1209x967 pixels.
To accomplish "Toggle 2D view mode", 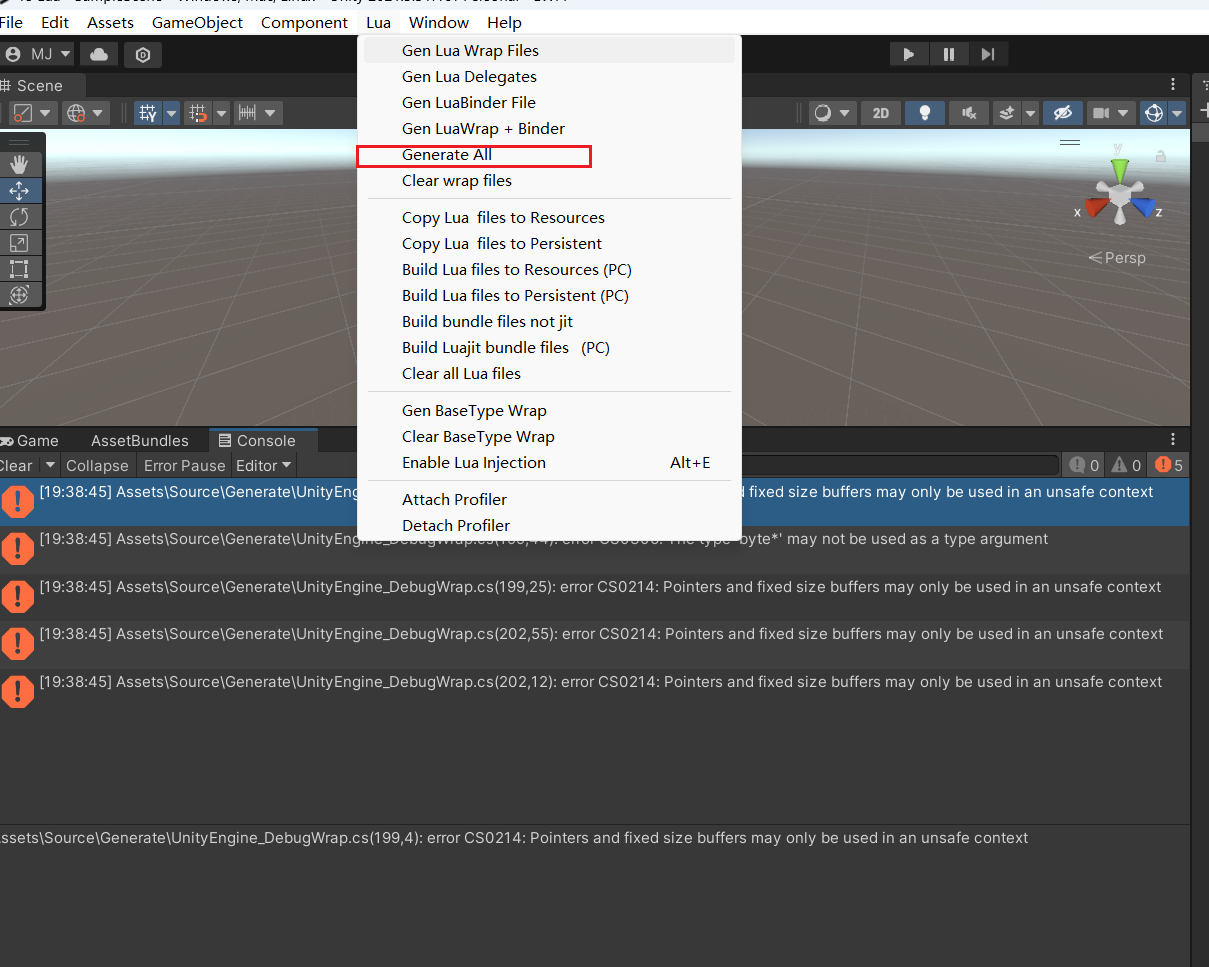I will click(880, 113).
